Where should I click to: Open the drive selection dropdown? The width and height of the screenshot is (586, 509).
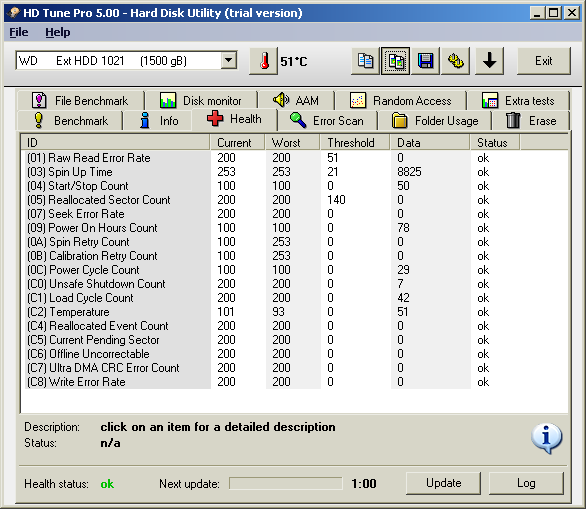click(228, 60)
